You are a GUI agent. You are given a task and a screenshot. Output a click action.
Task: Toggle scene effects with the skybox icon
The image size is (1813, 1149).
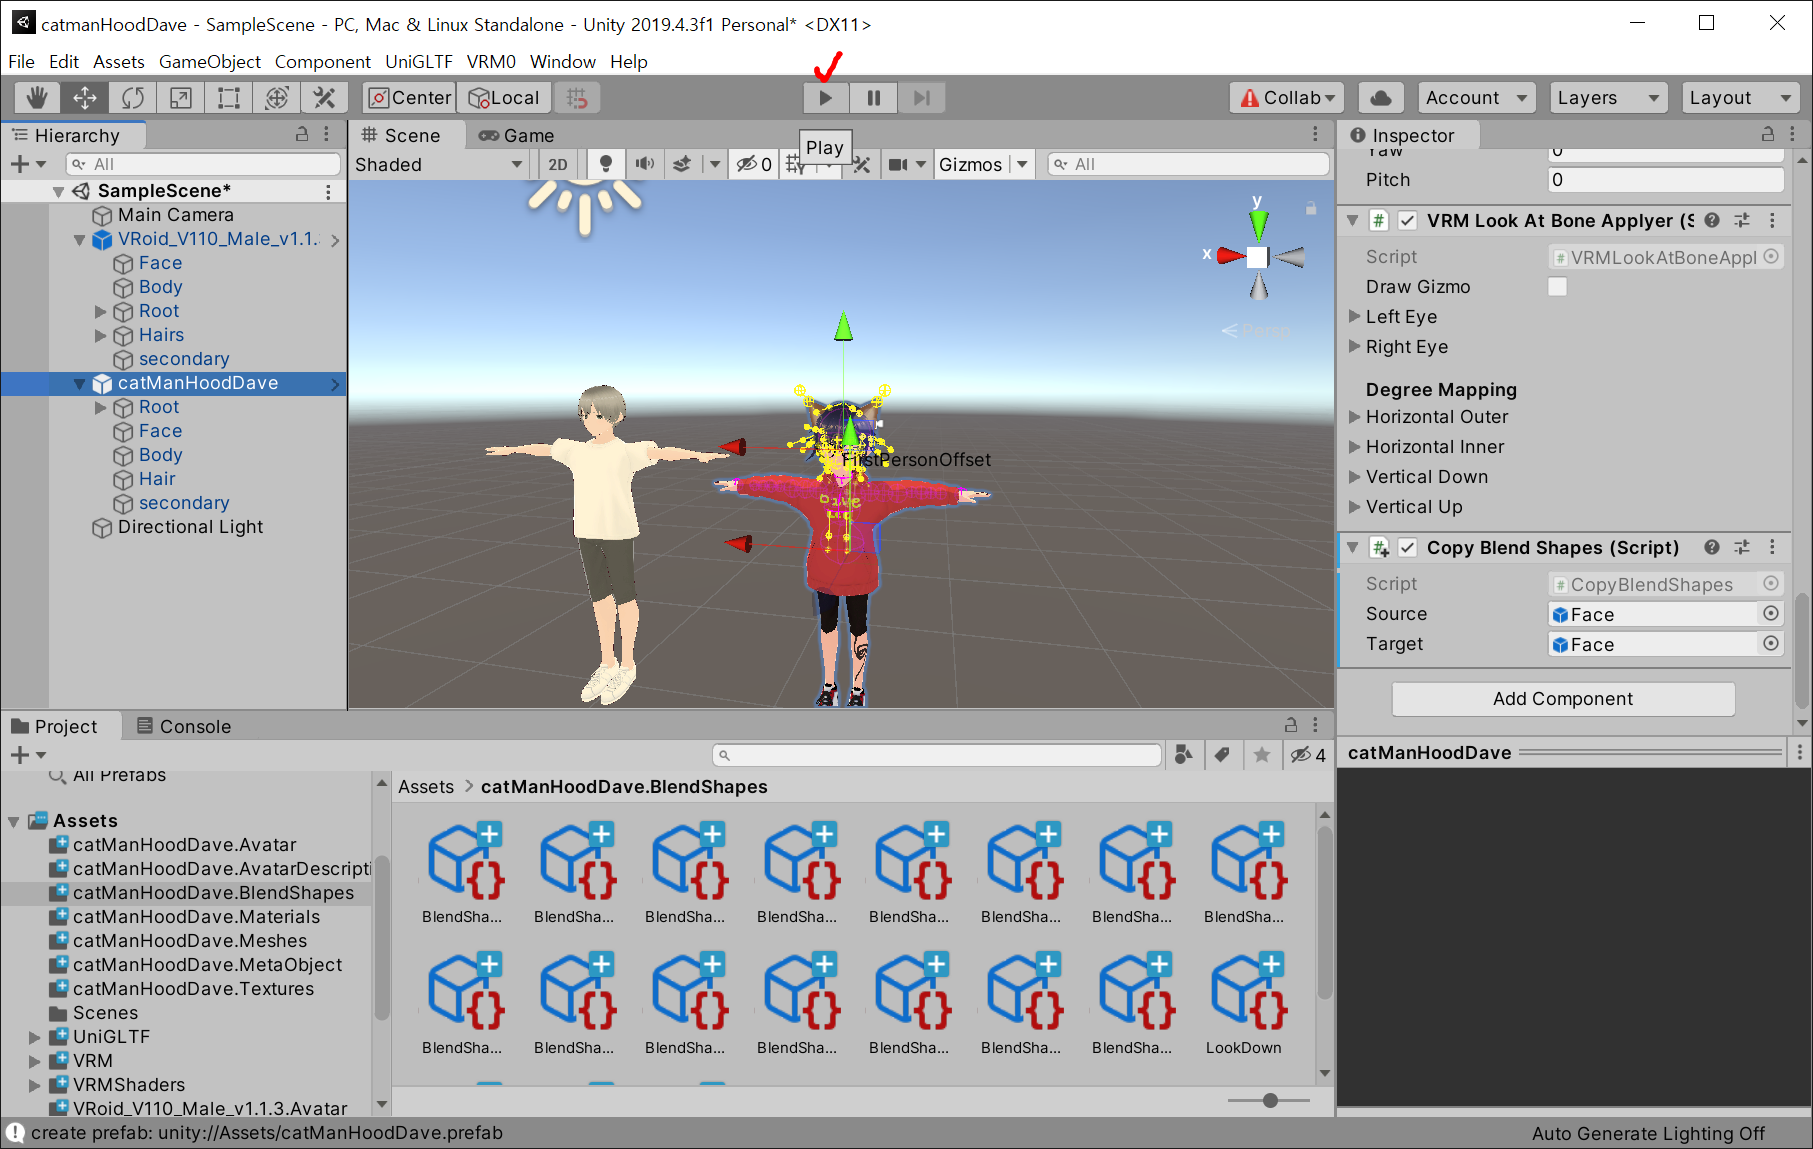pyautogui.click(x=682, y=164)
